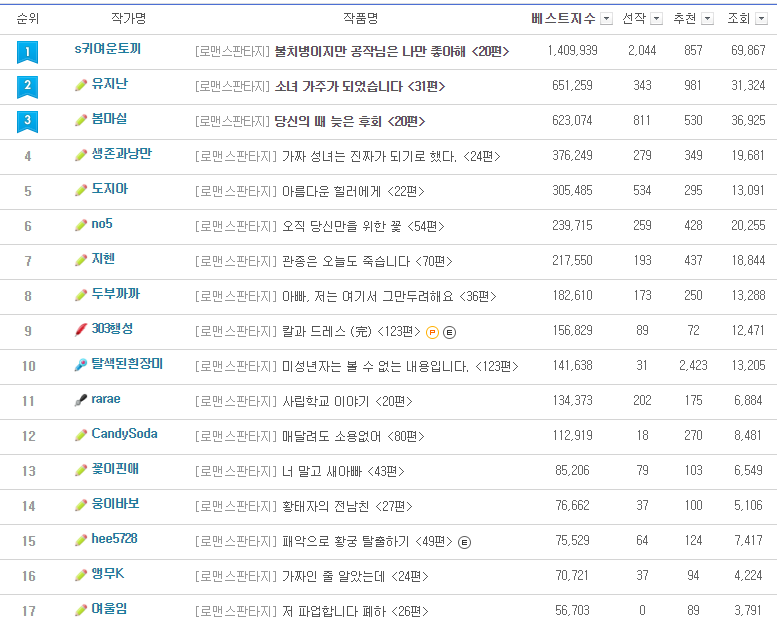Open novel 오직 당신만을 위한 꽃

363,227
